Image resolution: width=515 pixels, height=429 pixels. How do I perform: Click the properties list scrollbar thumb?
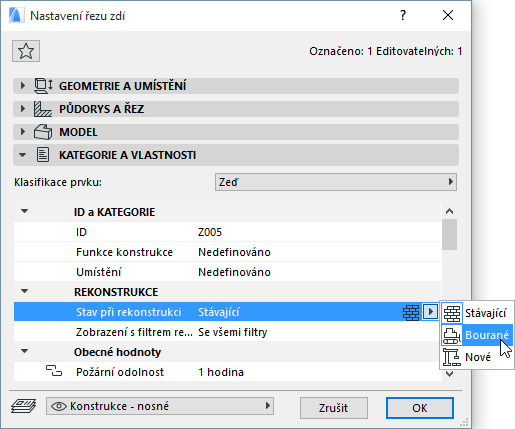[449, 235]
